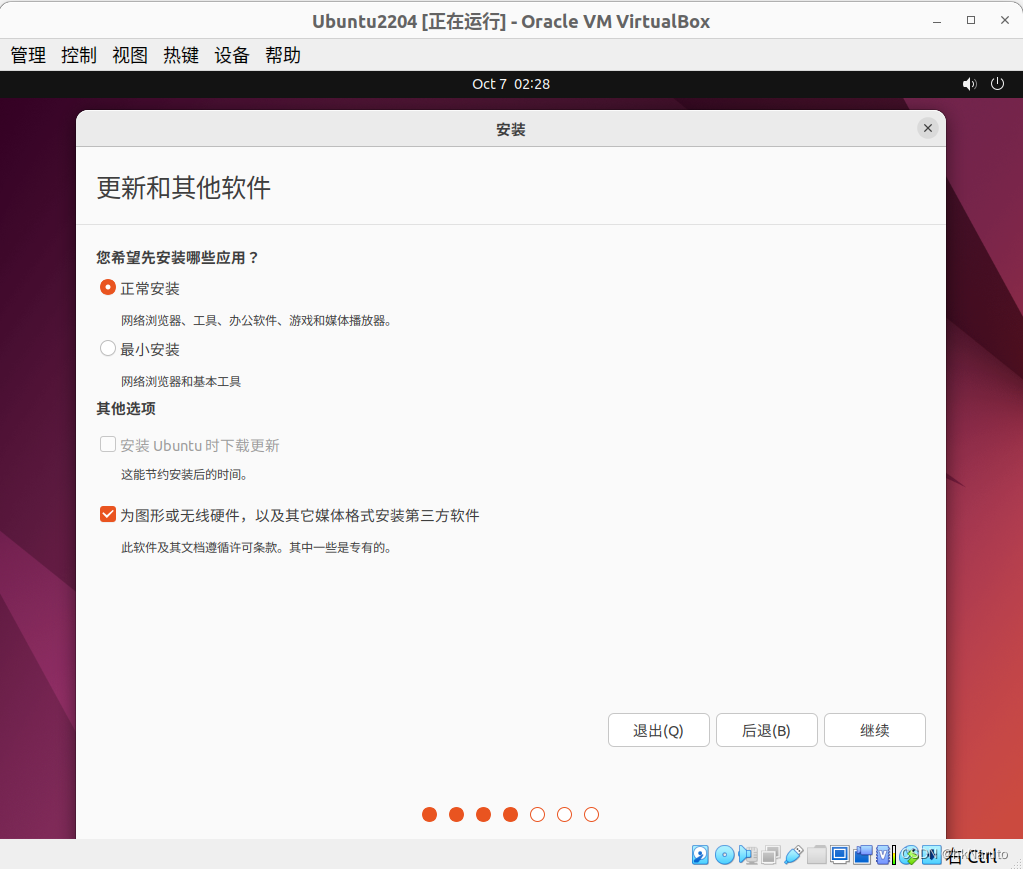1023x869 pixels.
Task: Click the optical disc drive indicator icon
Action: pos(724,855)
